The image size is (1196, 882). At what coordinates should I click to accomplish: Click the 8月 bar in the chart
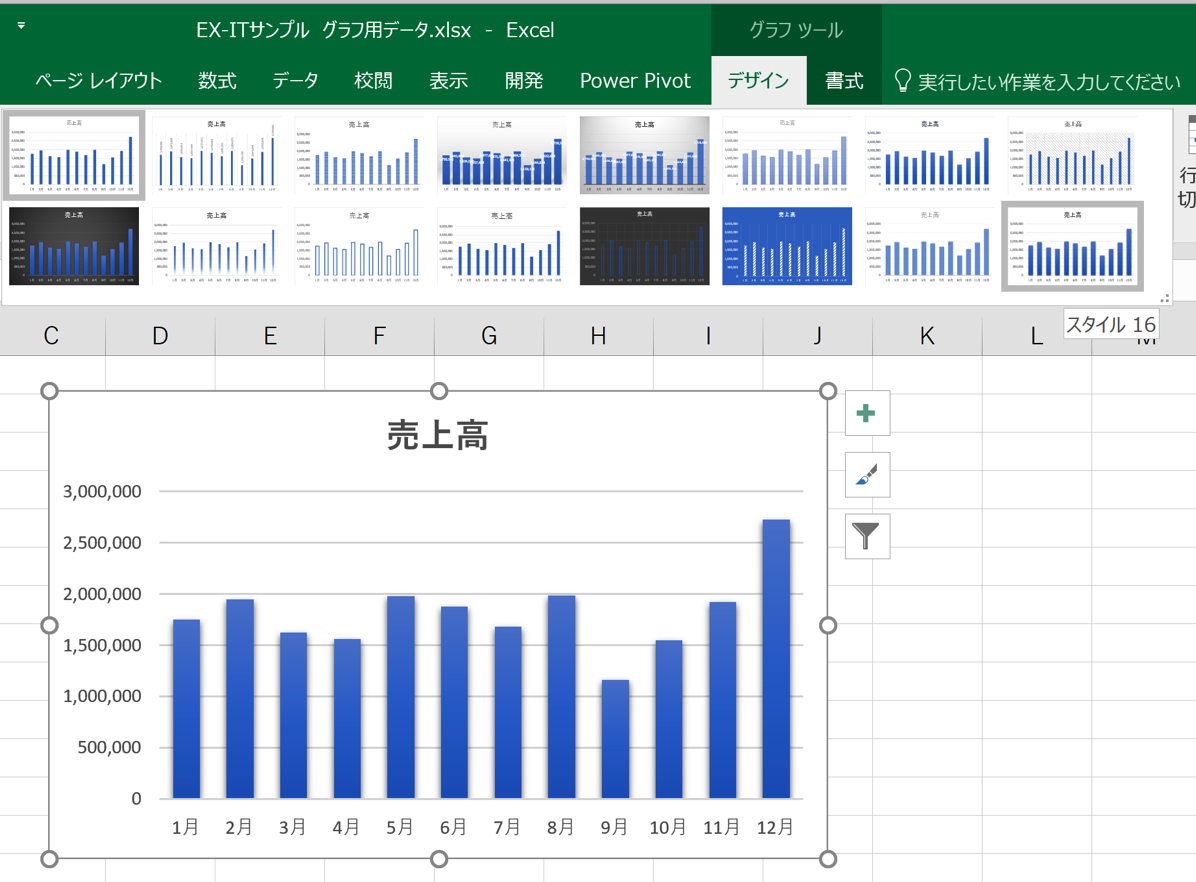[x=562, y=697]
